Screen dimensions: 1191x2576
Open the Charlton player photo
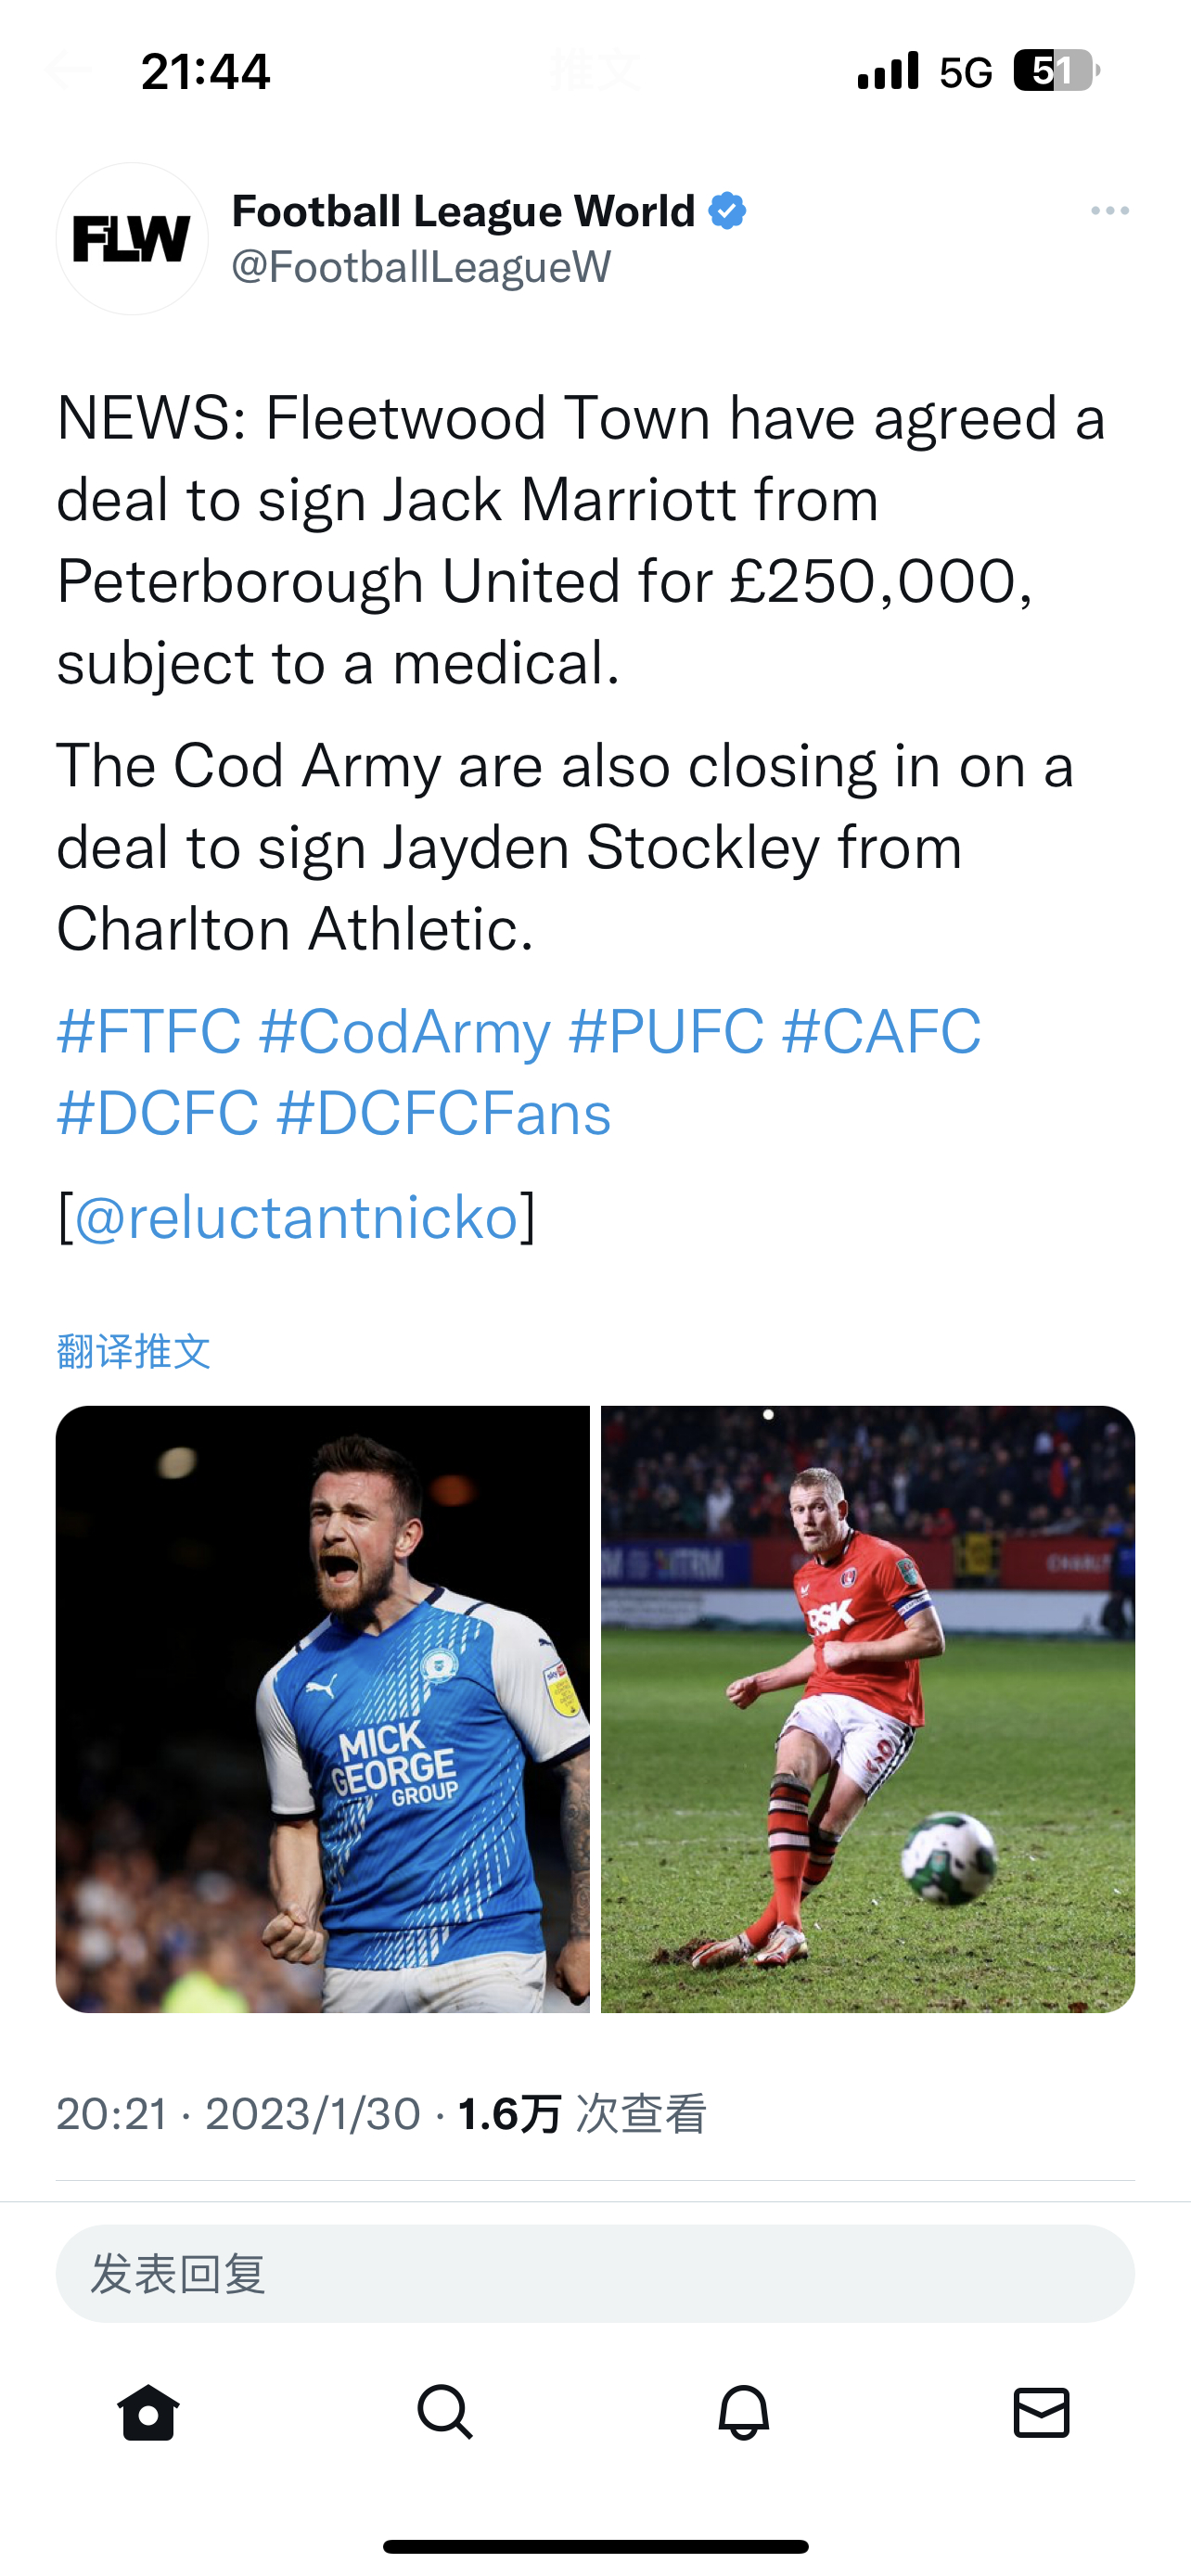[868, 1709]
